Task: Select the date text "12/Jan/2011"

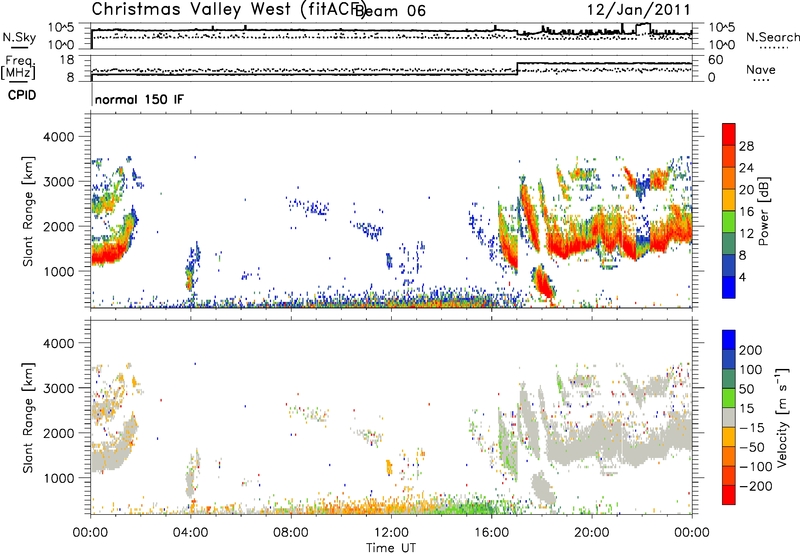Action: click(638, 10)
